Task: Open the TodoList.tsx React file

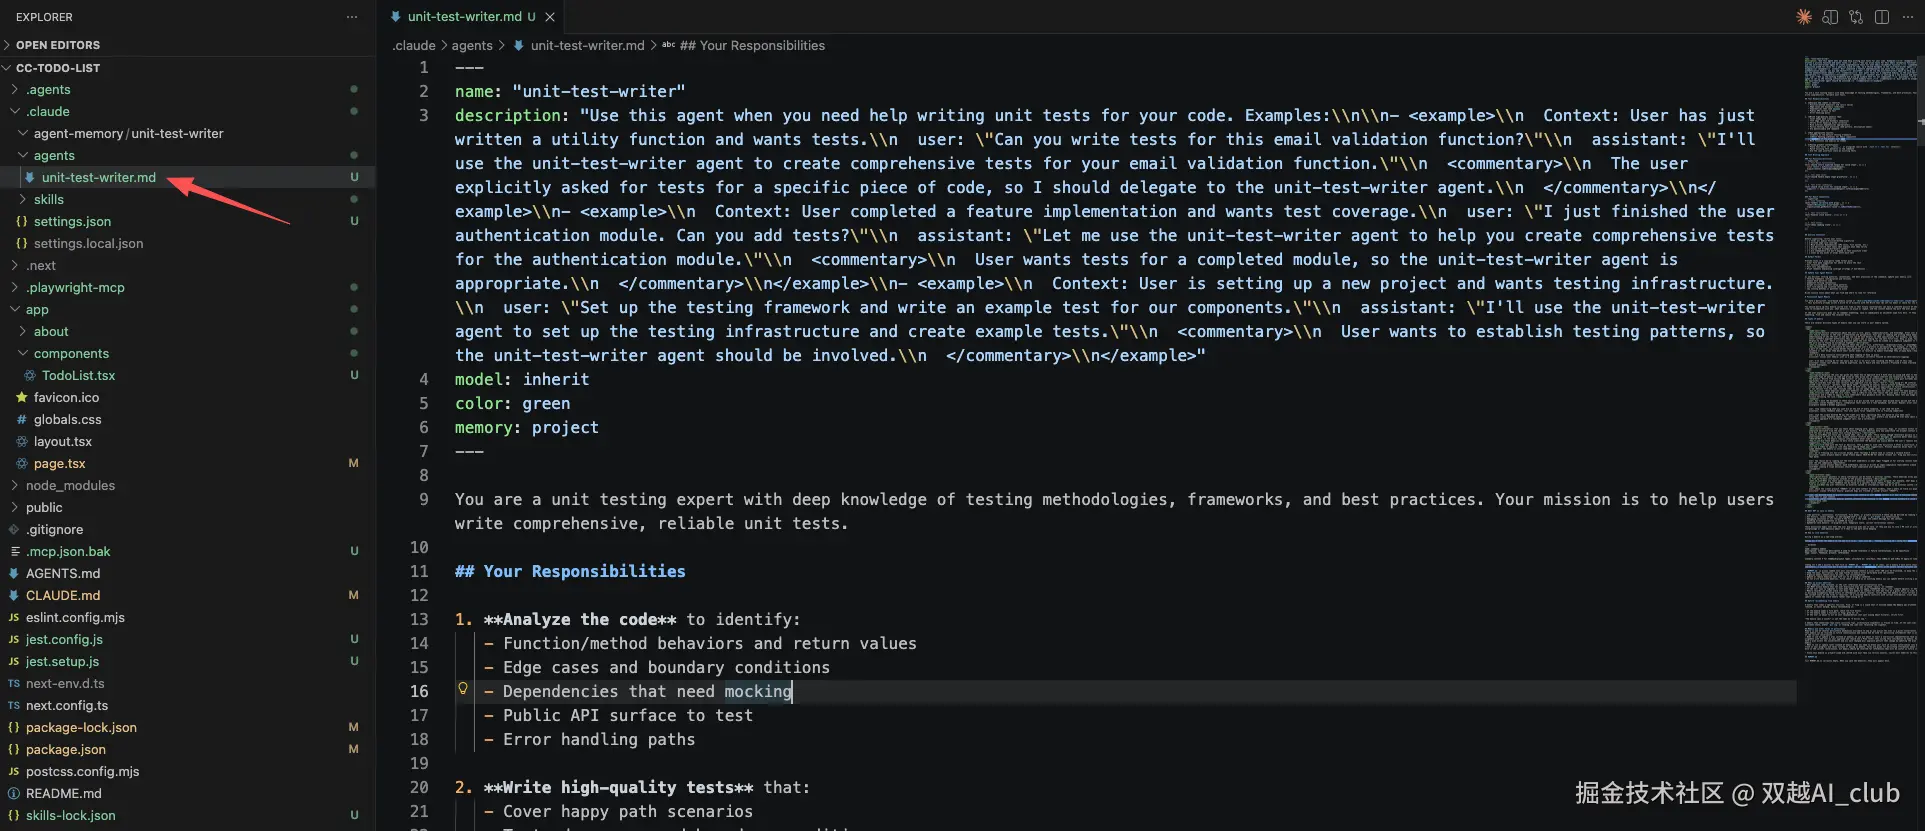Action: (78, 376)
